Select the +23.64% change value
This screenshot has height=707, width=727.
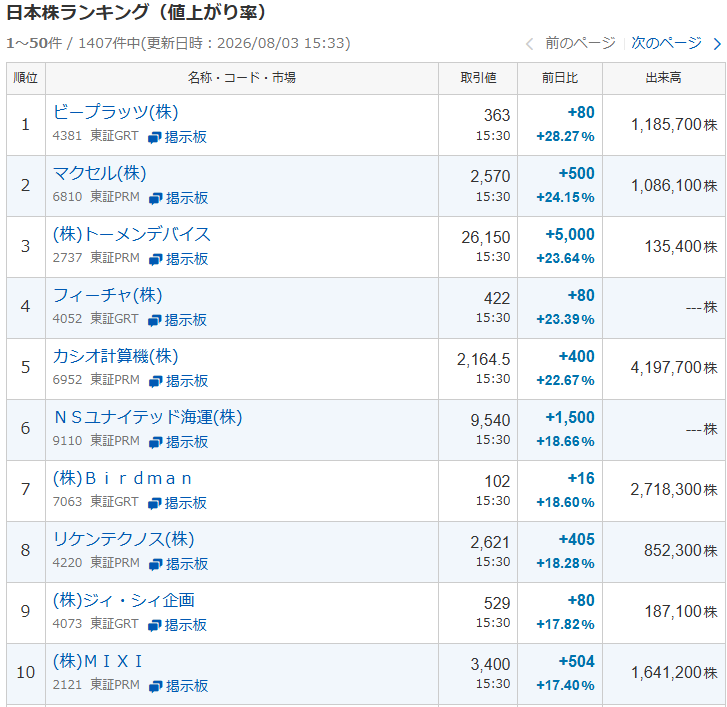pos(565,259)
